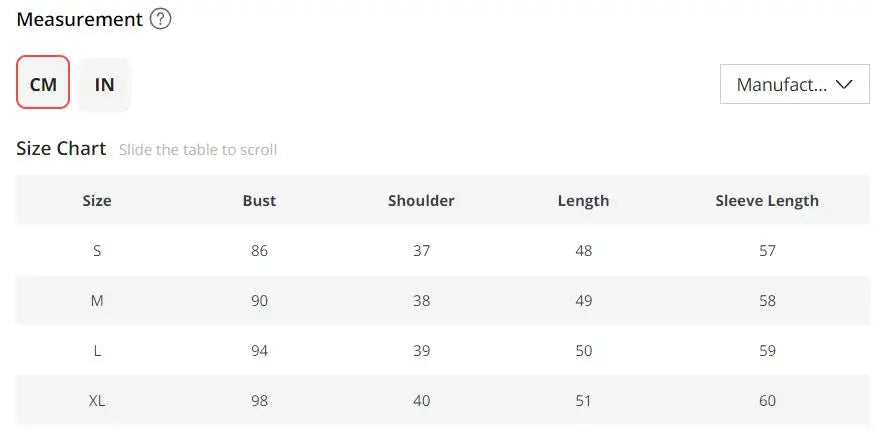Click the Size column header
The height and width of the screenshot is (436, 881).
(x=97, y=200)
